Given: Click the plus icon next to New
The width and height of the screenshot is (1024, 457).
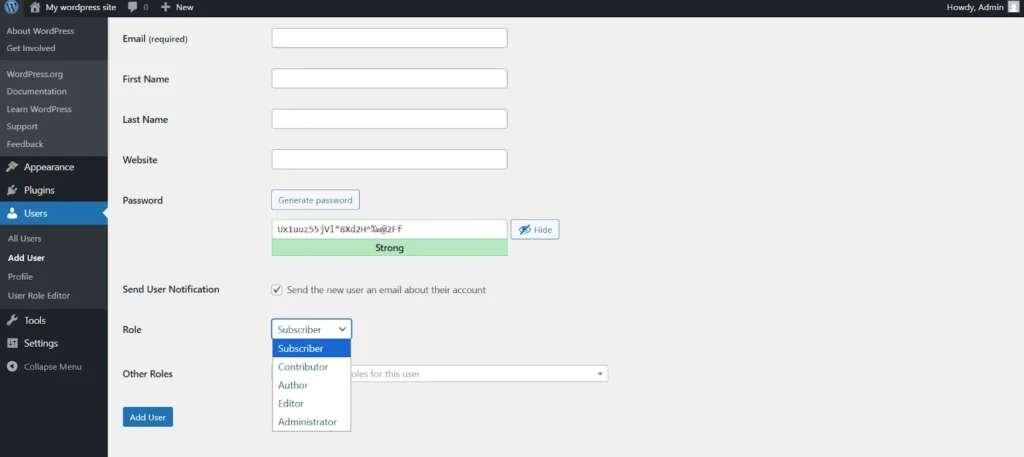Looking at the screenshot, I should click(x=165, y=7).
